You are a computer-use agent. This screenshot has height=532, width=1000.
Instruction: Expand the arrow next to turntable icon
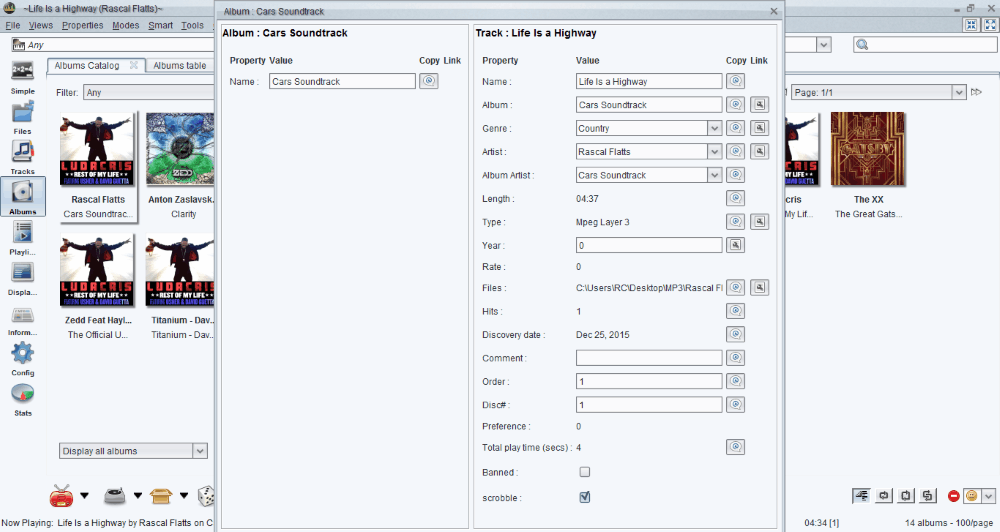(x=137, y=496)
